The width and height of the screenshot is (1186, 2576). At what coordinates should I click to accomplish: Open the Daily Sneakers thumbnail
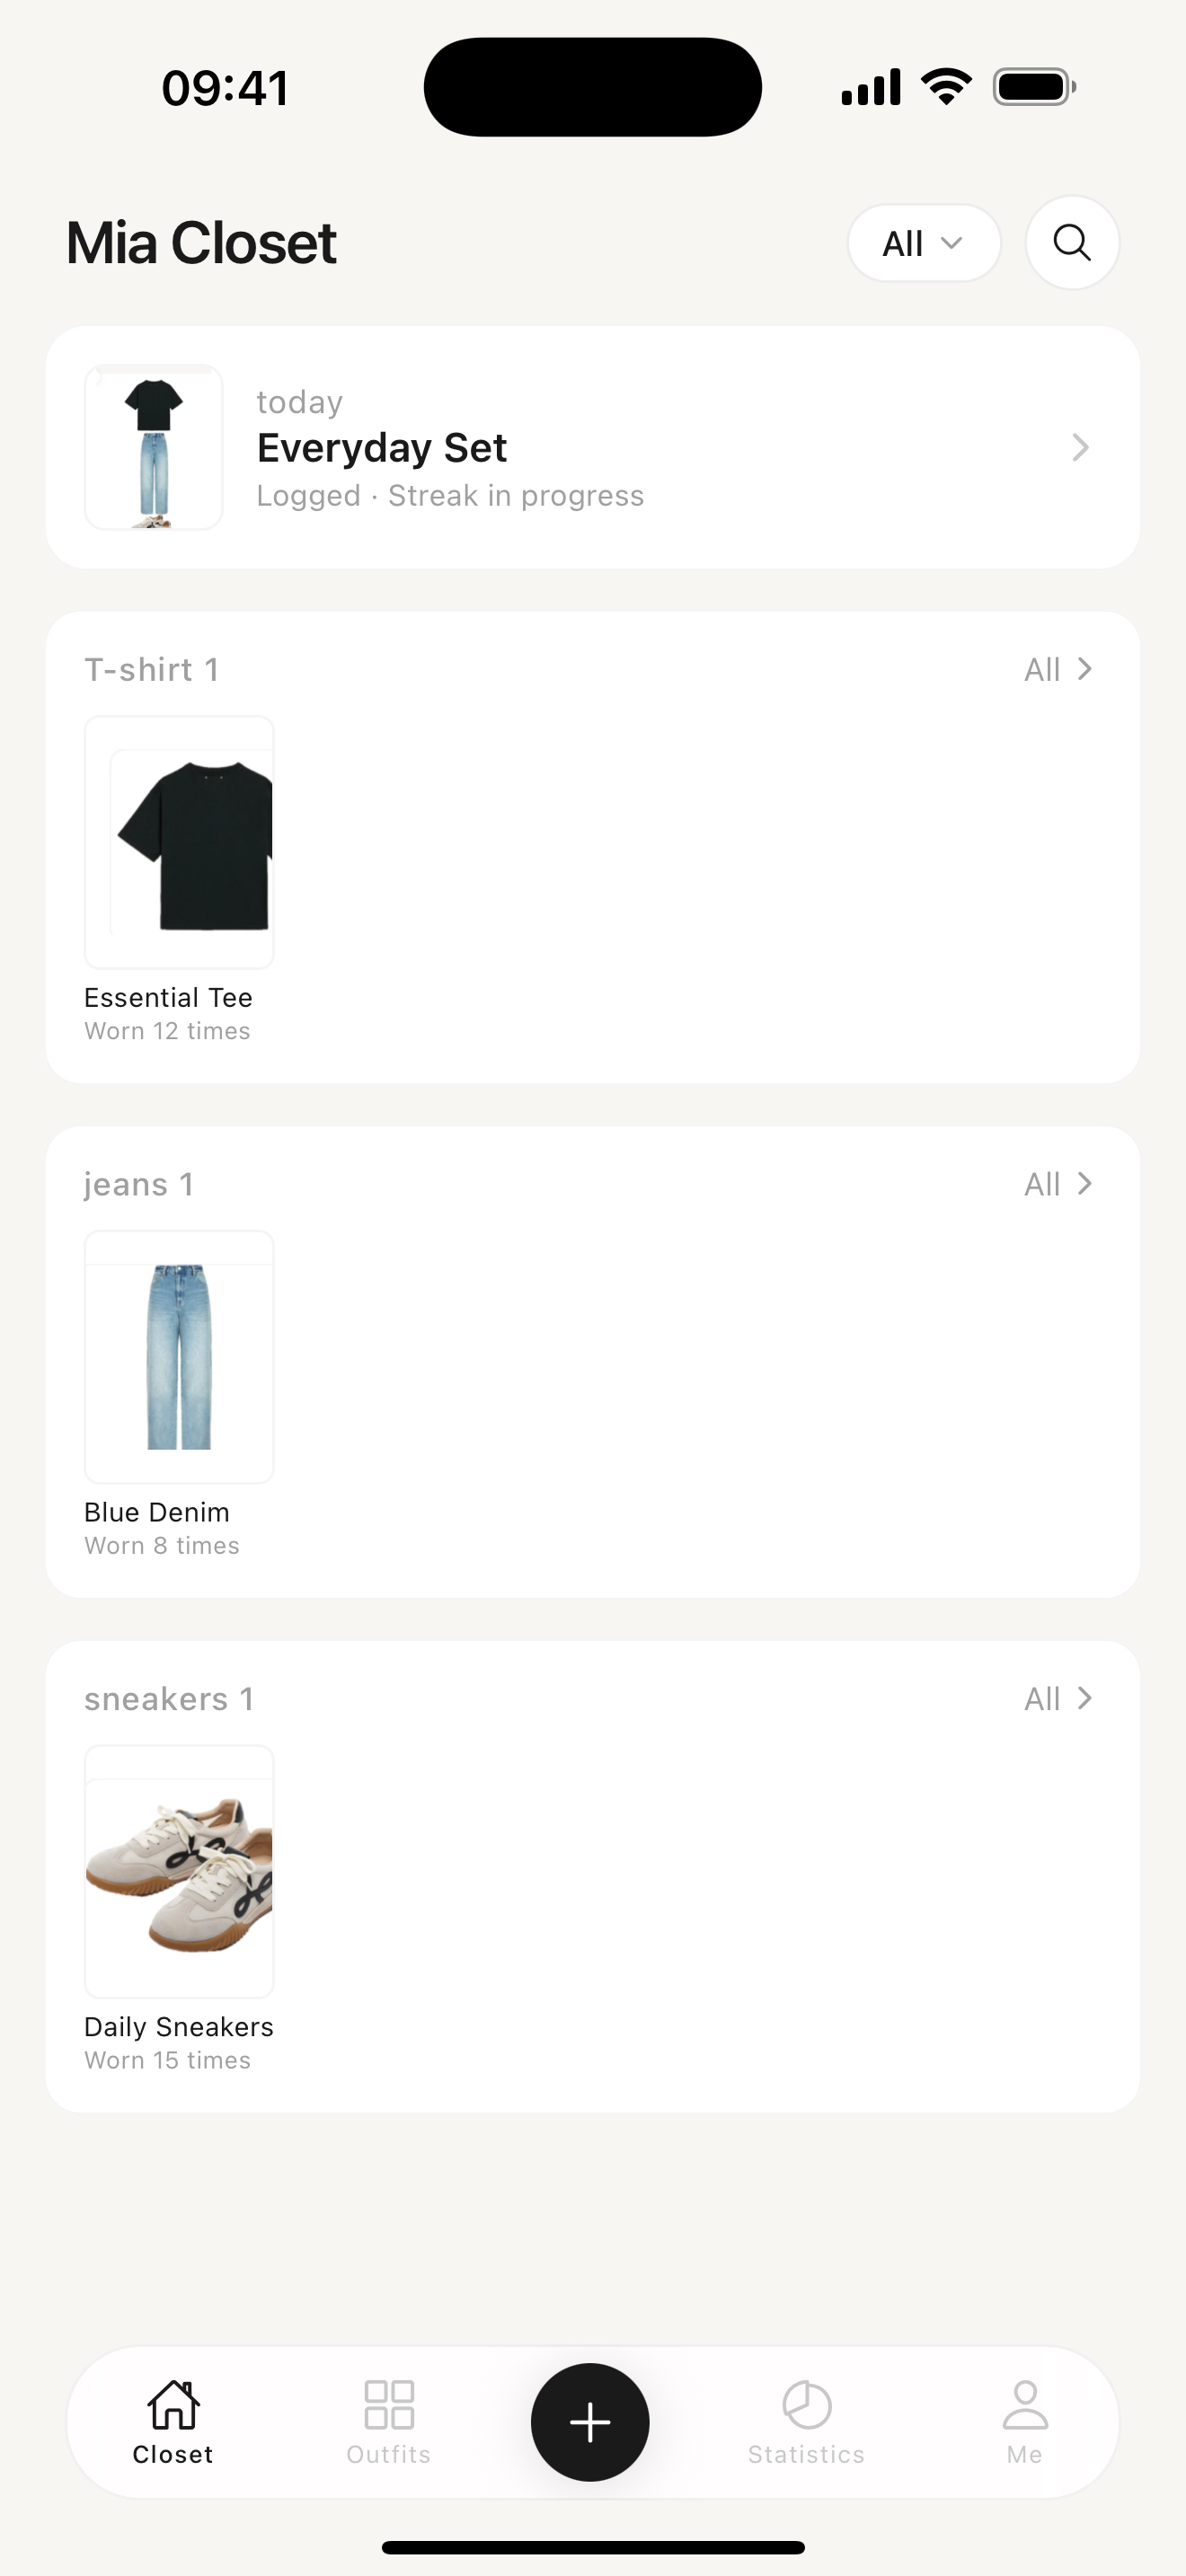[179, 1871]
